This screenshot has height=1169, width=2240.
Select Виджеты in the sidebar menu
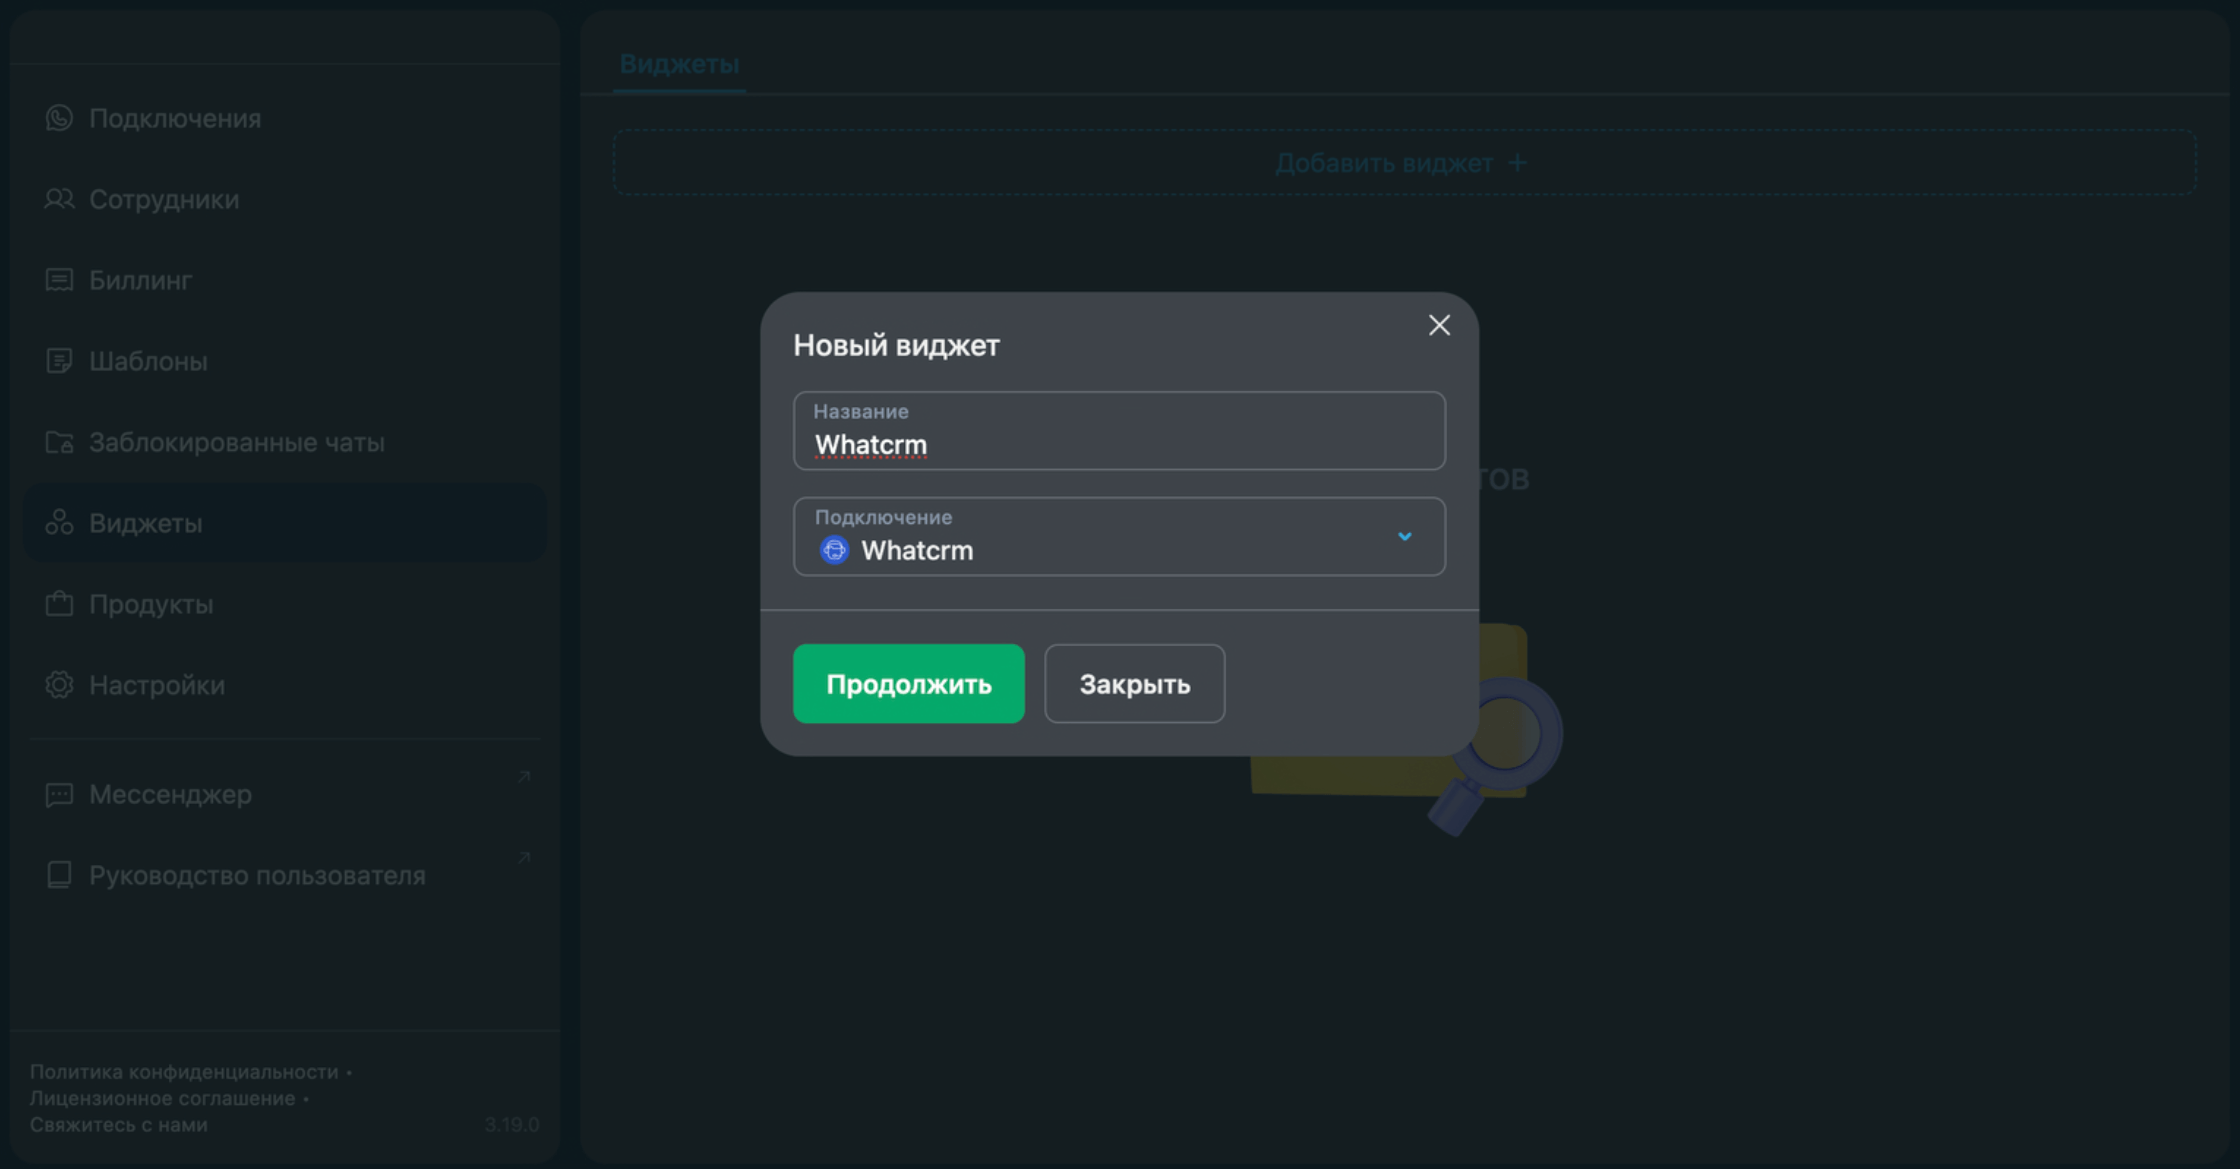click(x=146, y=523)
